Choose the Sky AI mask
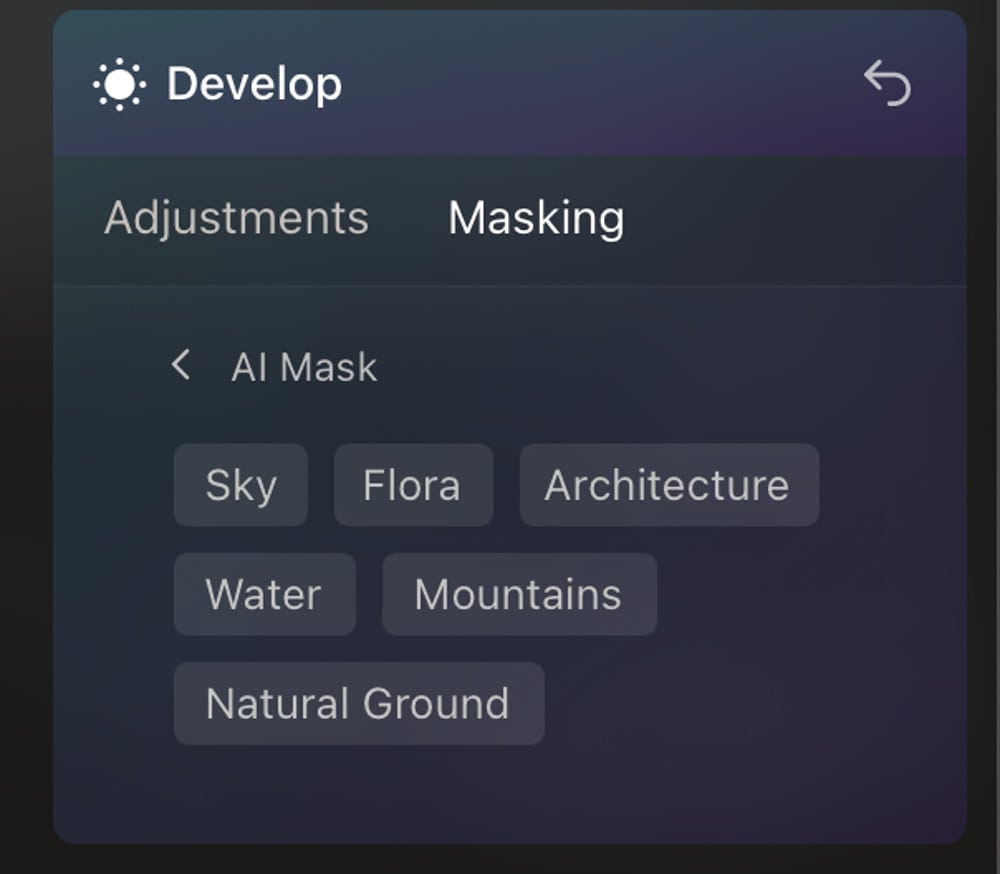This screenshot has width=1000, height=874. 241,485
